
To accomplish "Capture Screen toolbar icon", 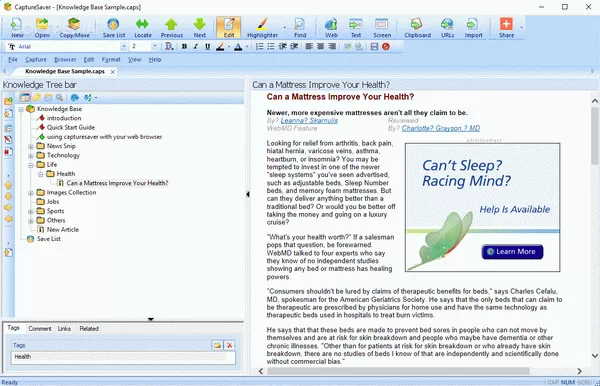I will click(x=382, y=28).
